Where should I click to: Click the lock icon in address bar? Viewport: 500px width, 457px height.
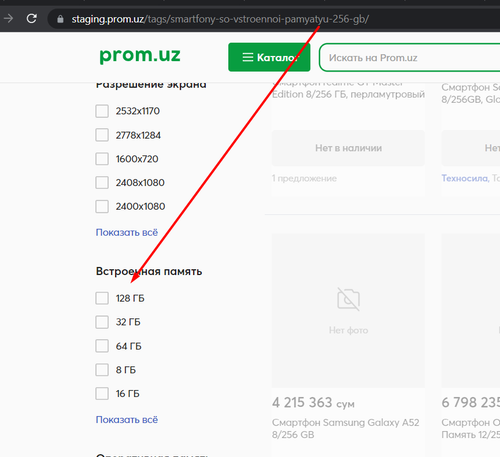[x=60, y=19]
